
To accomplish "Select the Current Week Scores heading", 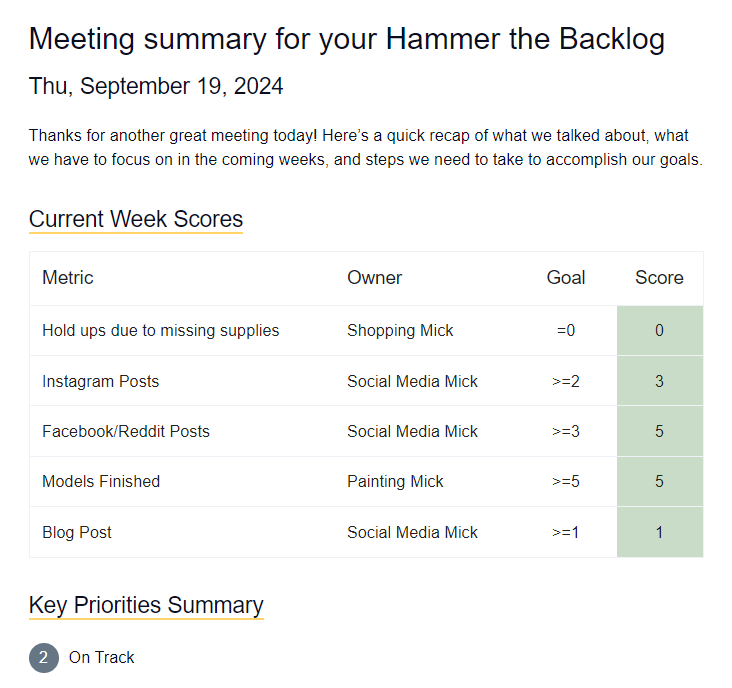I will [x=136, y=219].
